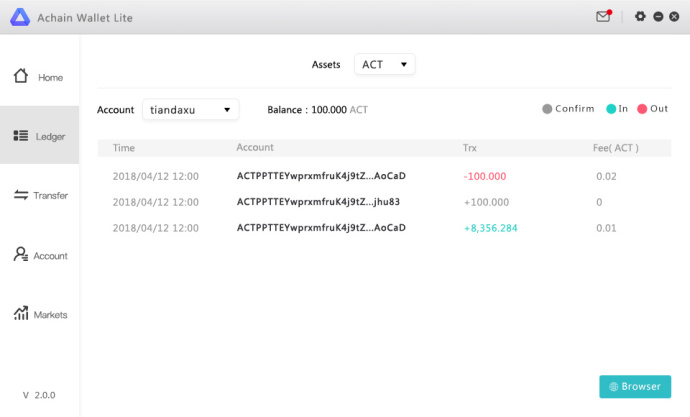The height and width of the screenshot is (417, 690).
Task: Go to the Home label in the sidebar
Action: click(50, 78)
